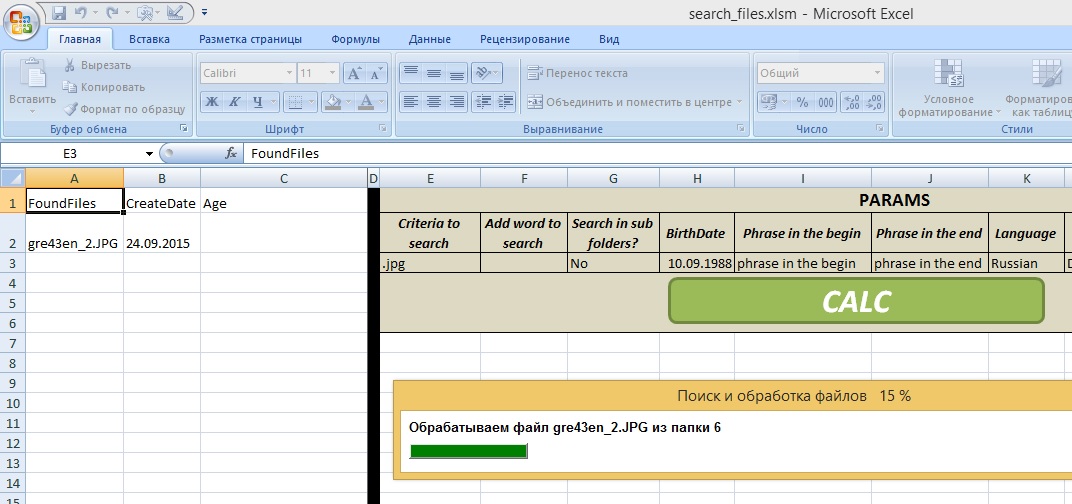The image size is (1072, 504).
Task: Increase font size with large A
Action: tap(353, 73)
